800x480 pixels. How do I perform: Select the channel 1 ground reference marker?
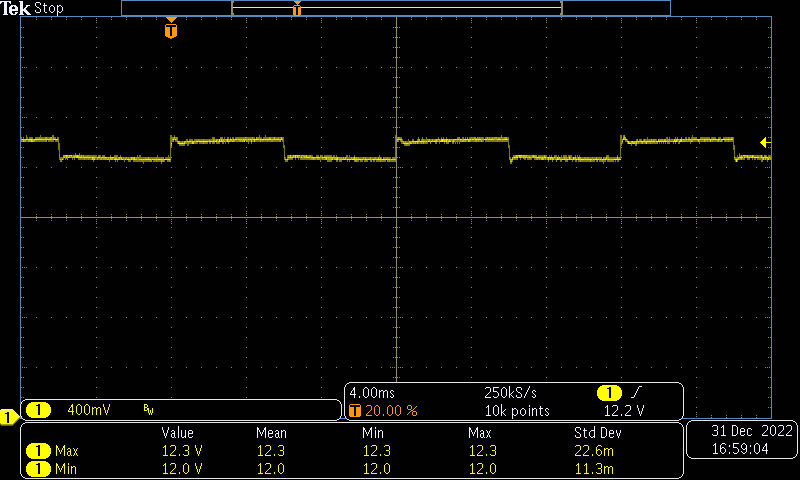[7, 416]
